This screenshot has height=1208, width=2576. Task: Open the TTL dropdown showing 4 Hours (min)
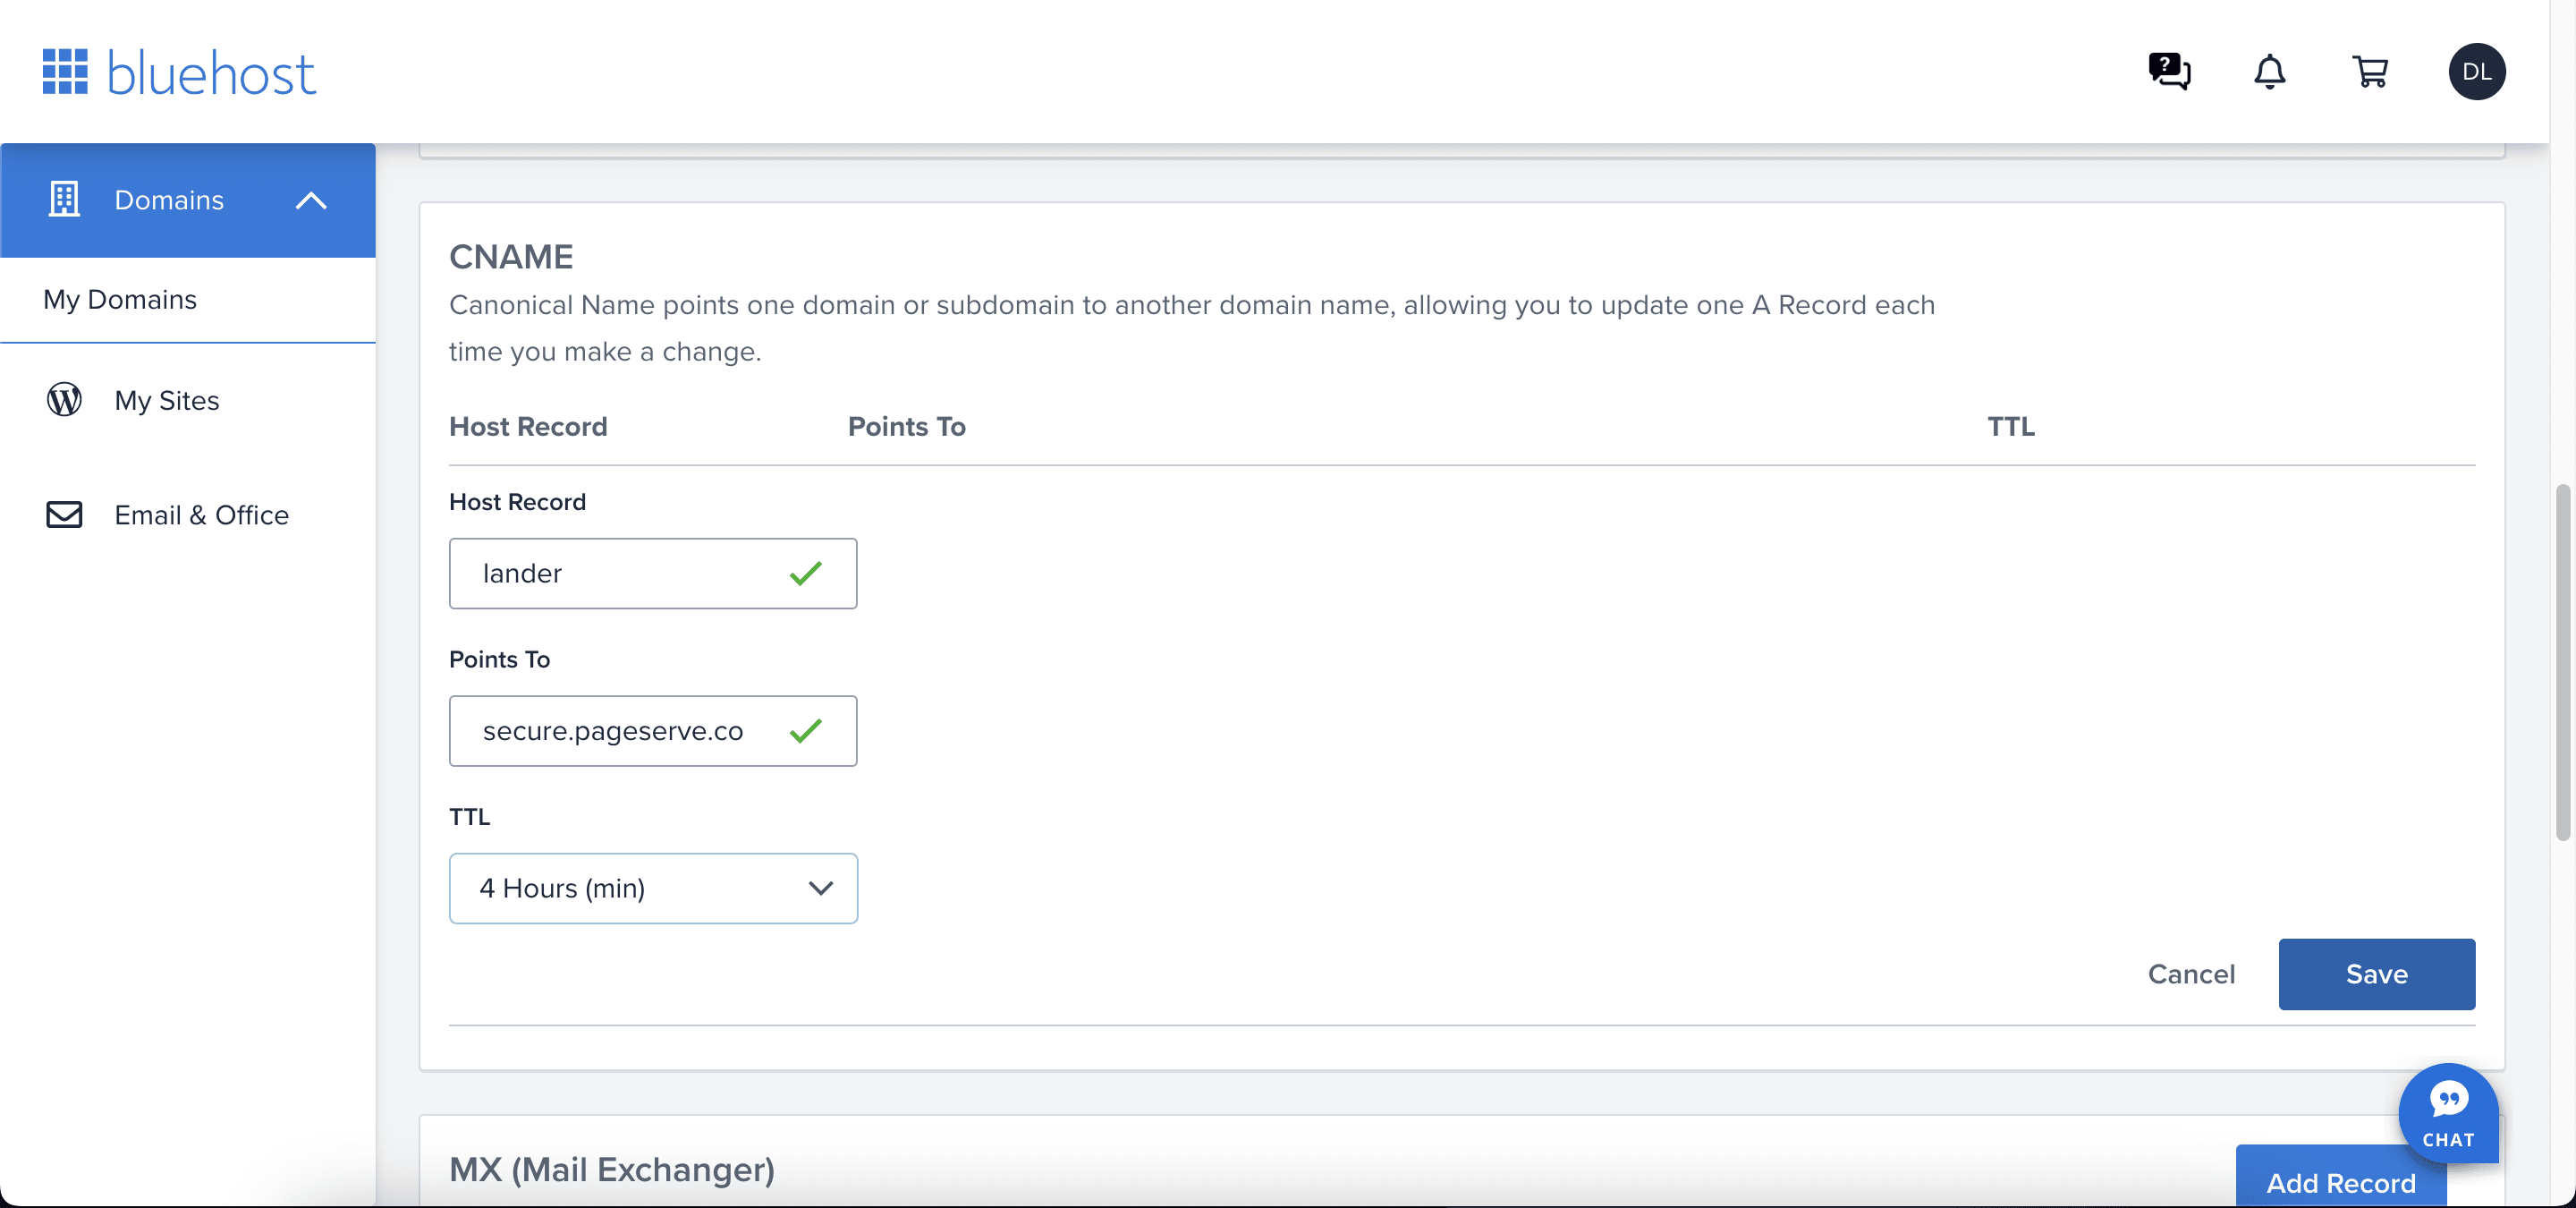pos(652,888)
